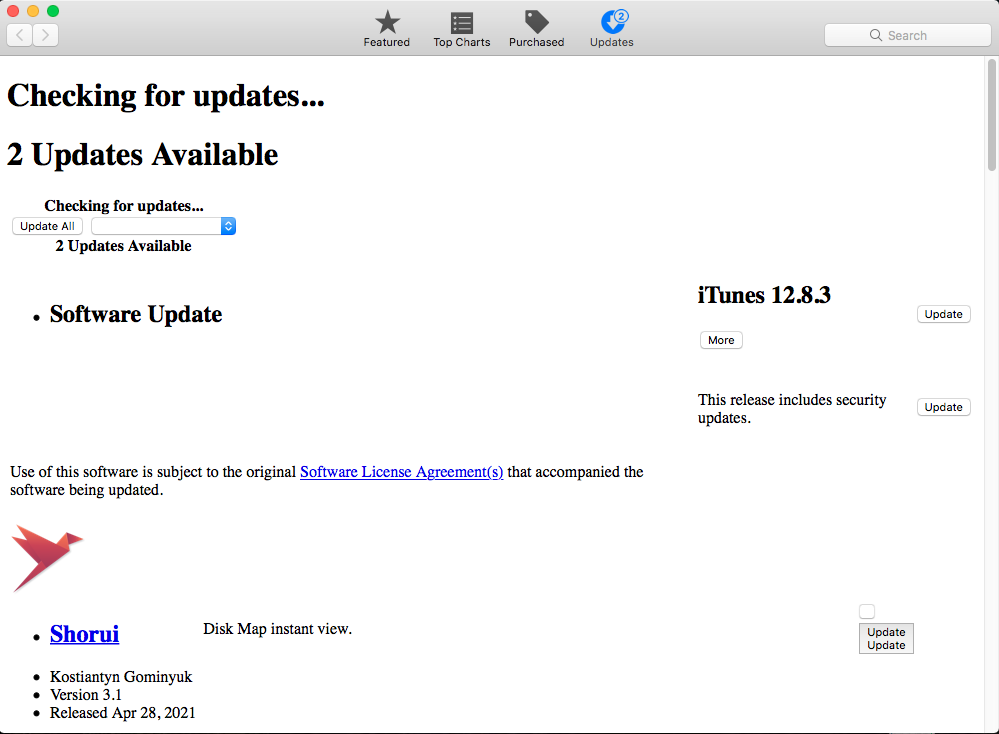Open the Top Charts list tab
This screenshot has width=999, height=734.
click(x=462, y=29)
